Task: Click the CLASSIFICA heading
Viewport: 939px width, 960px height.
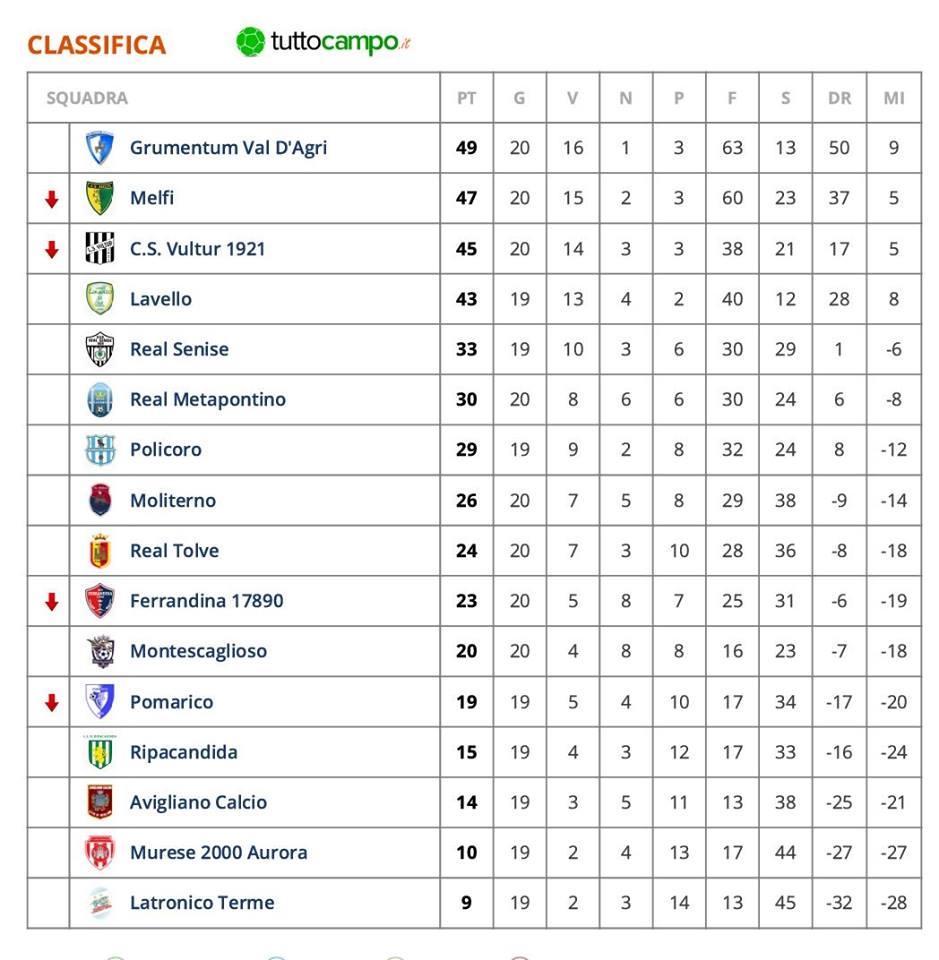Action: coord(96,45)
